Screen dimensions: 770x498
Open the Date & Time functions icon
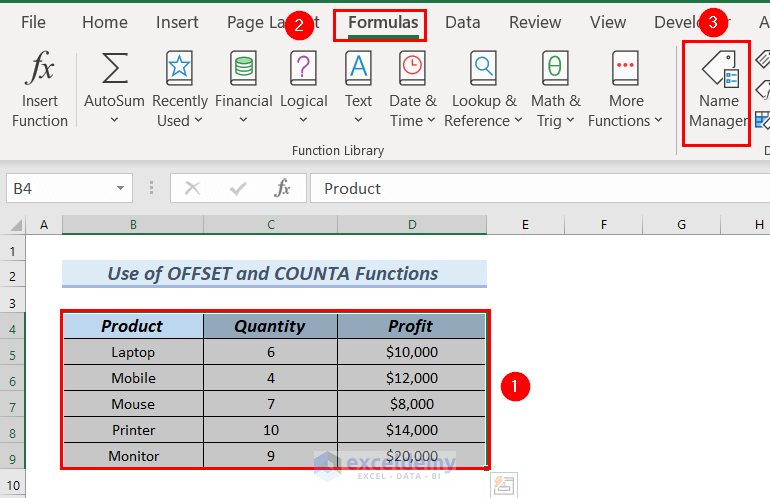(x=412, y=69)
